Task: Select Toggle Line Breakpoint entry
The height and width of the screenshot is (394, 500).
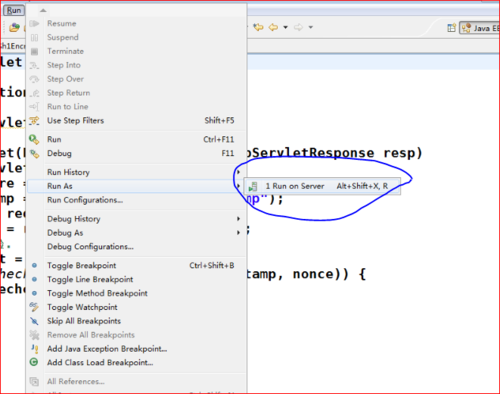Action: click(137, 279)
